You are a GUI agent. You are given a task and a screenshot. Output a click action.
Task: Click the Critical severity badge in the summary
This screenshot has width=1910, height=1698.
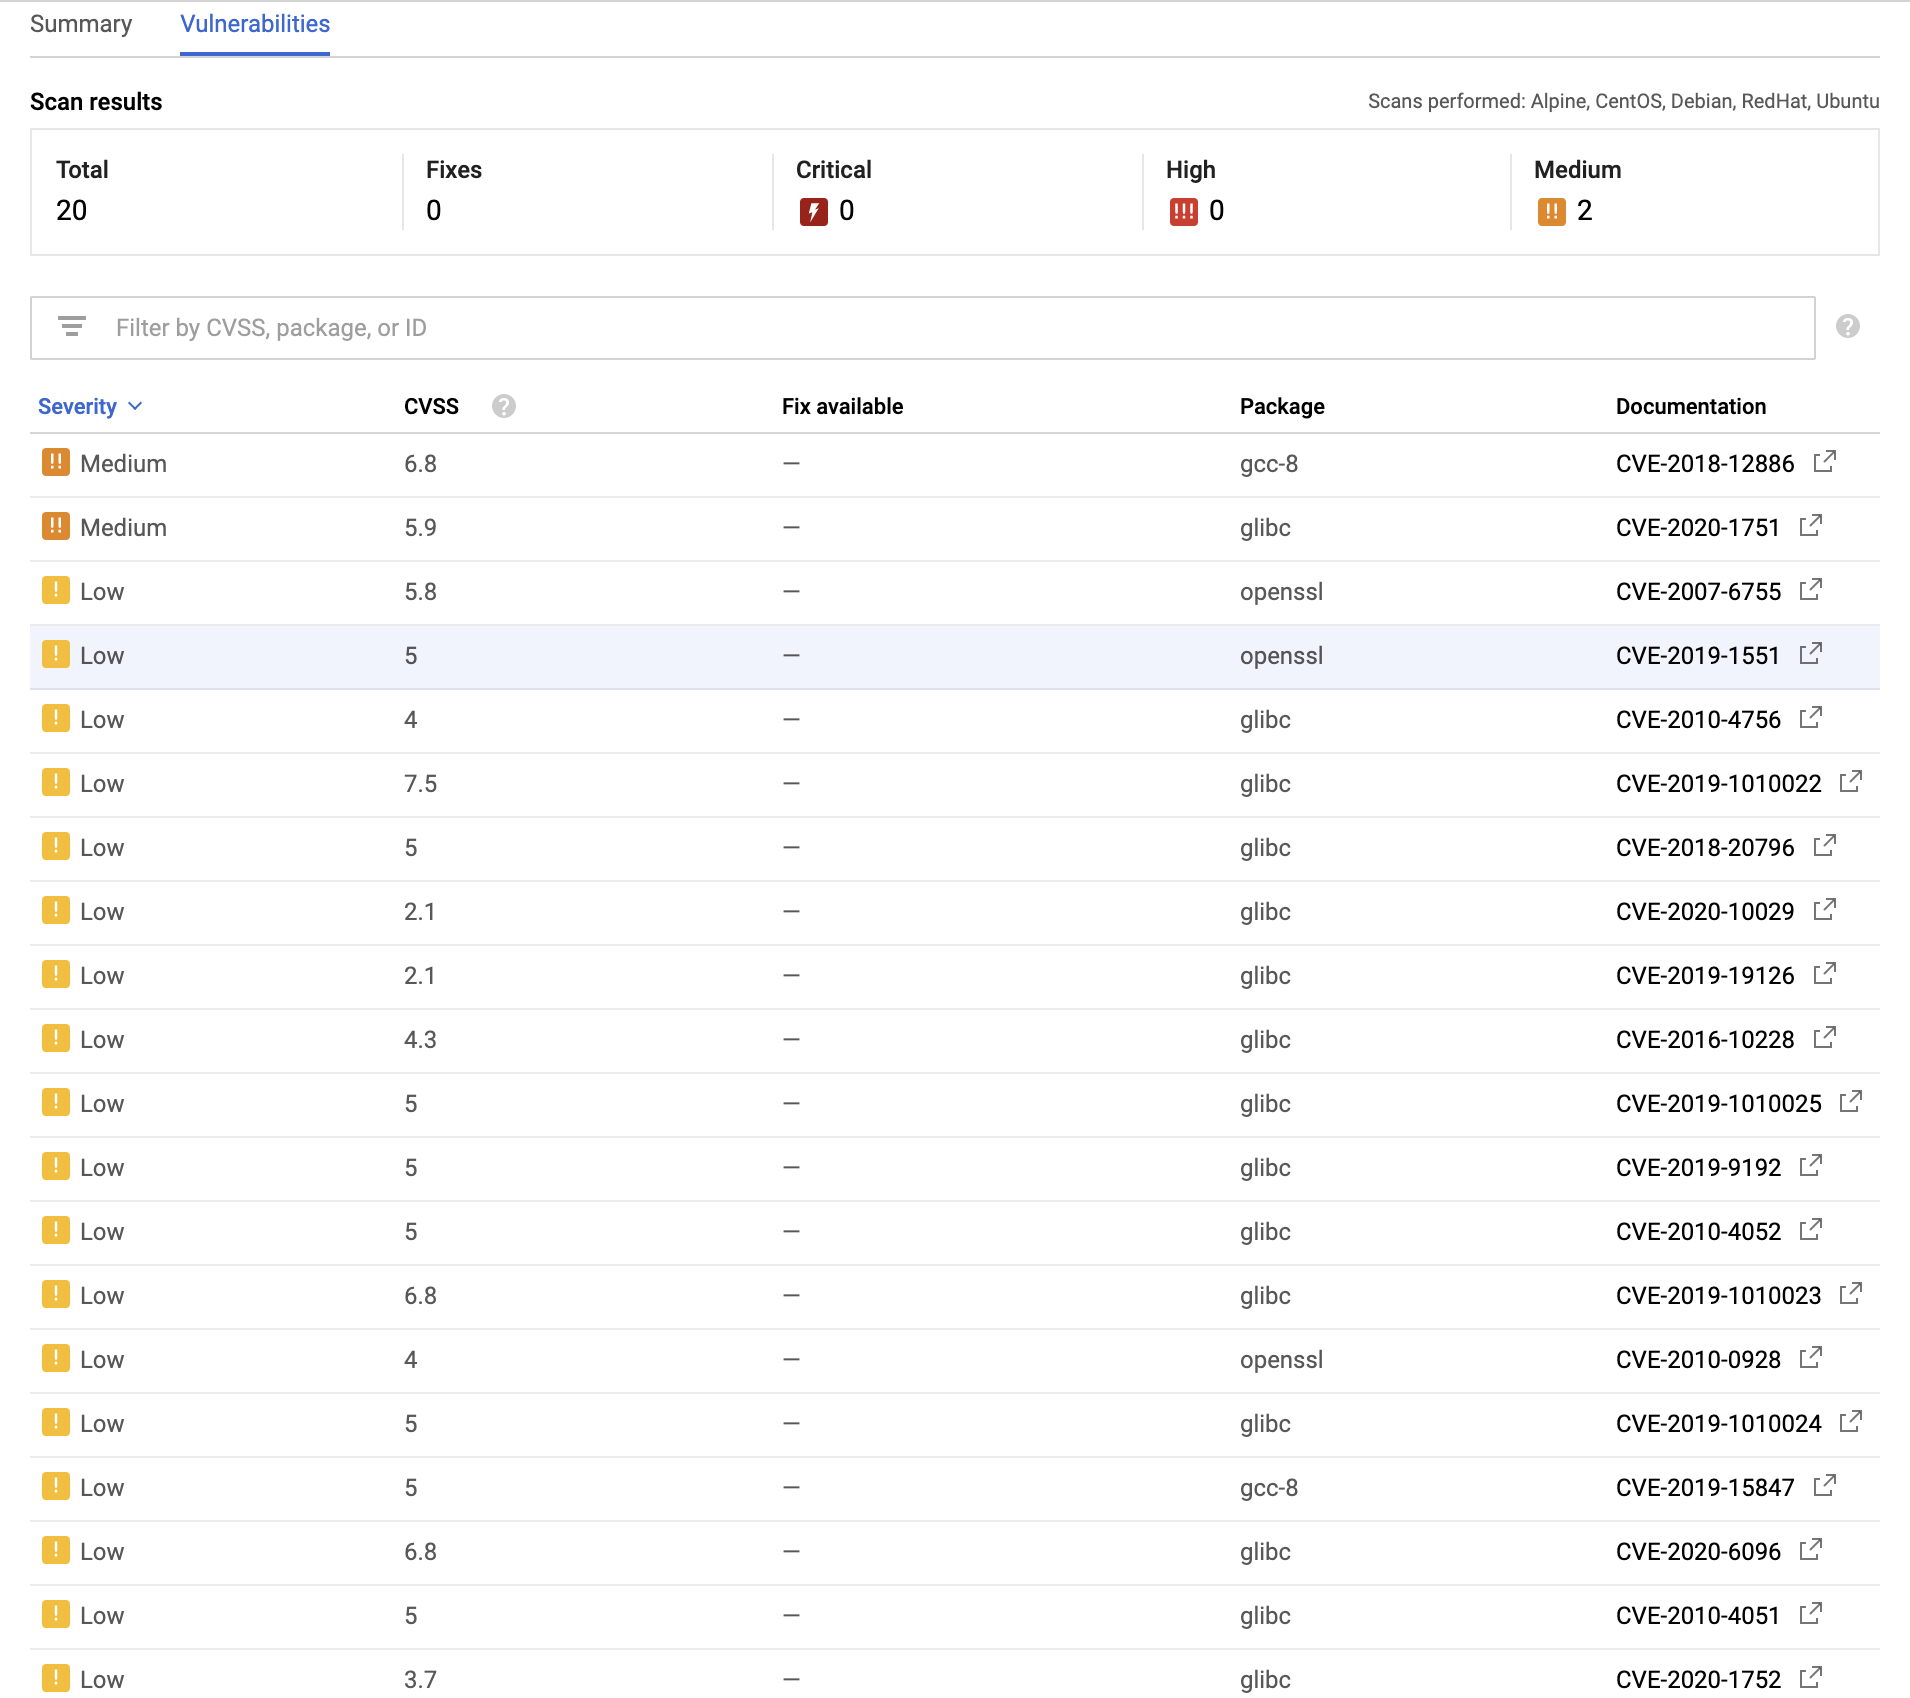click(815, 211)
